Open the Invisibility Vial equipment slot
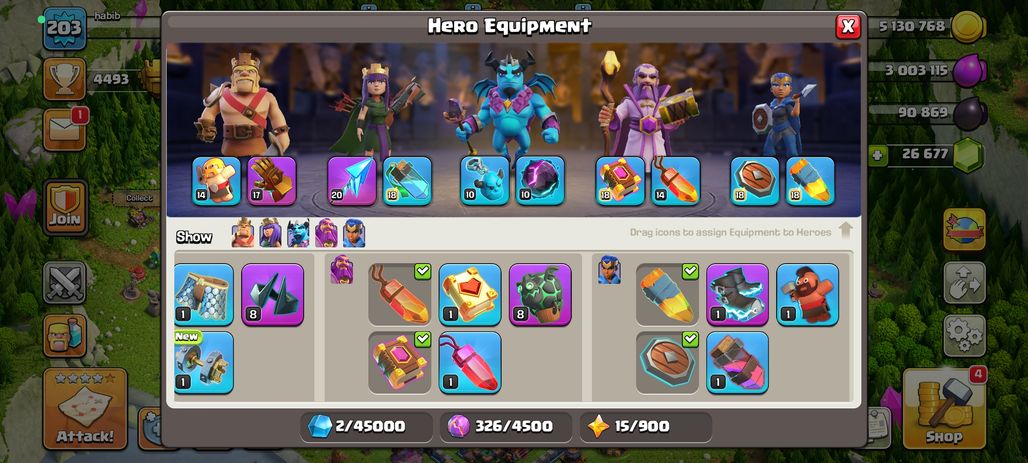This screenshot has width=1028, height=463. pyautogui.click(x=407, y=181)
